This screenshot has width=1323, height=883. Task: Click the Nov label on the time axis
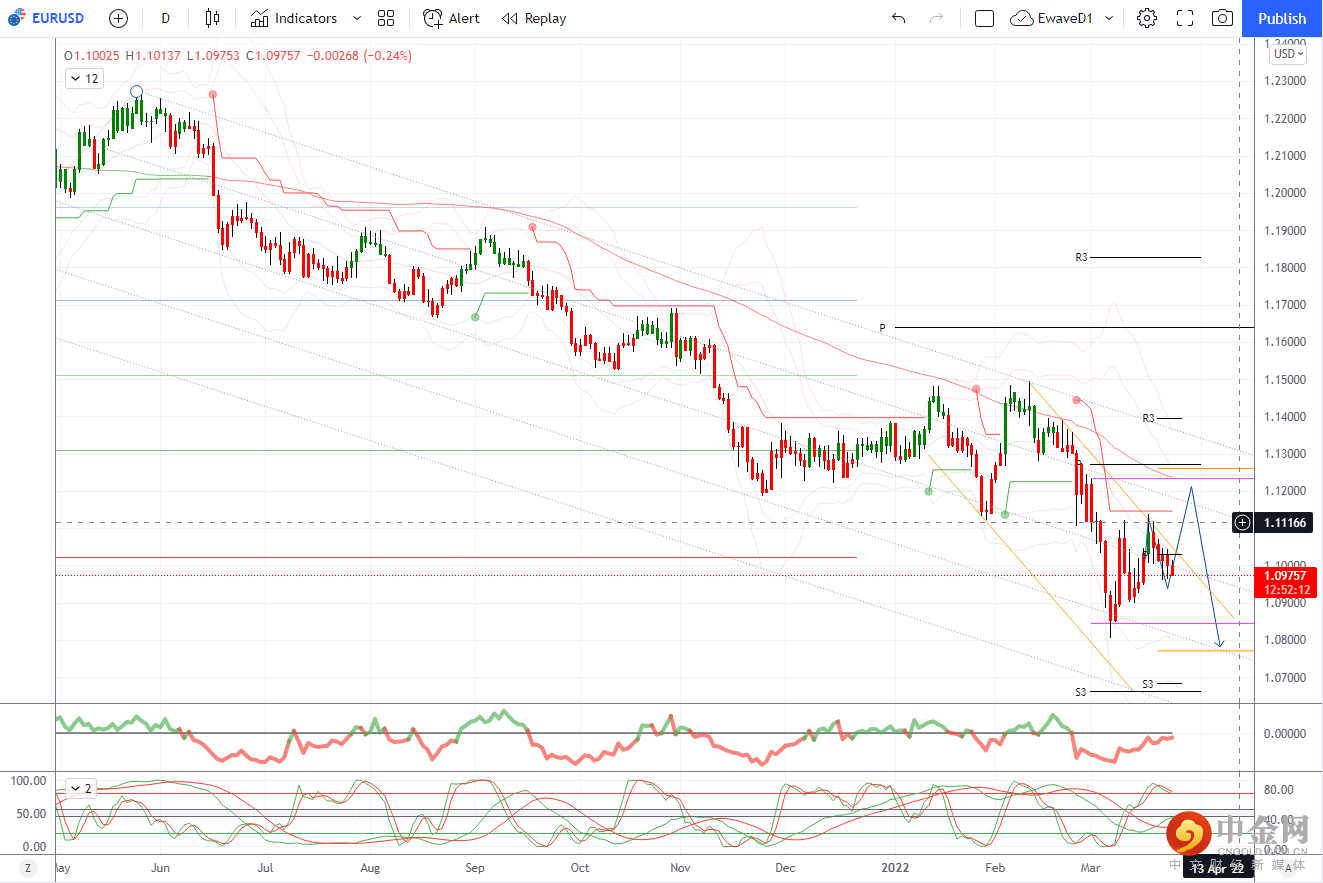(680, 867)
